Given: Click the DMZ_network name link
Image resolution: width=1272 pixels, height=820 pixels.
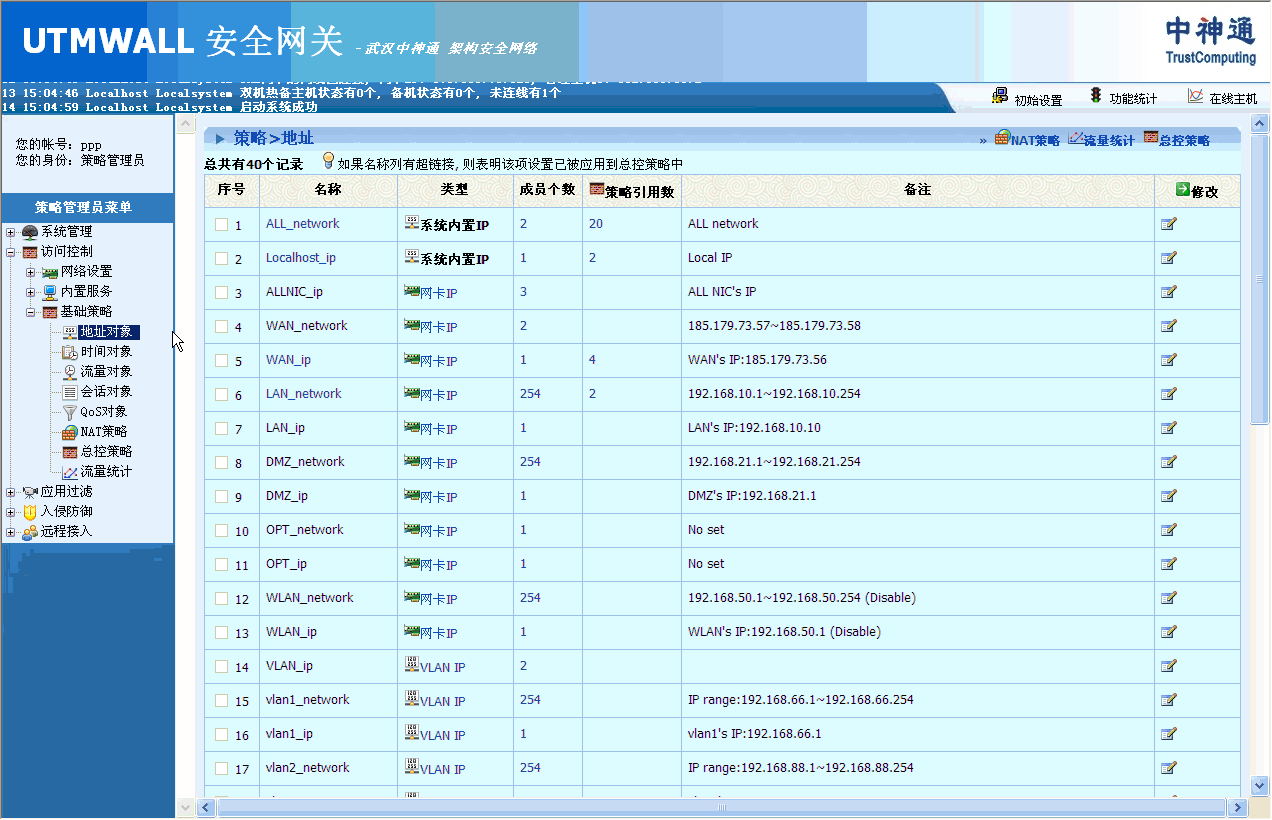Looking at the screenshot, I should (304, 462).
